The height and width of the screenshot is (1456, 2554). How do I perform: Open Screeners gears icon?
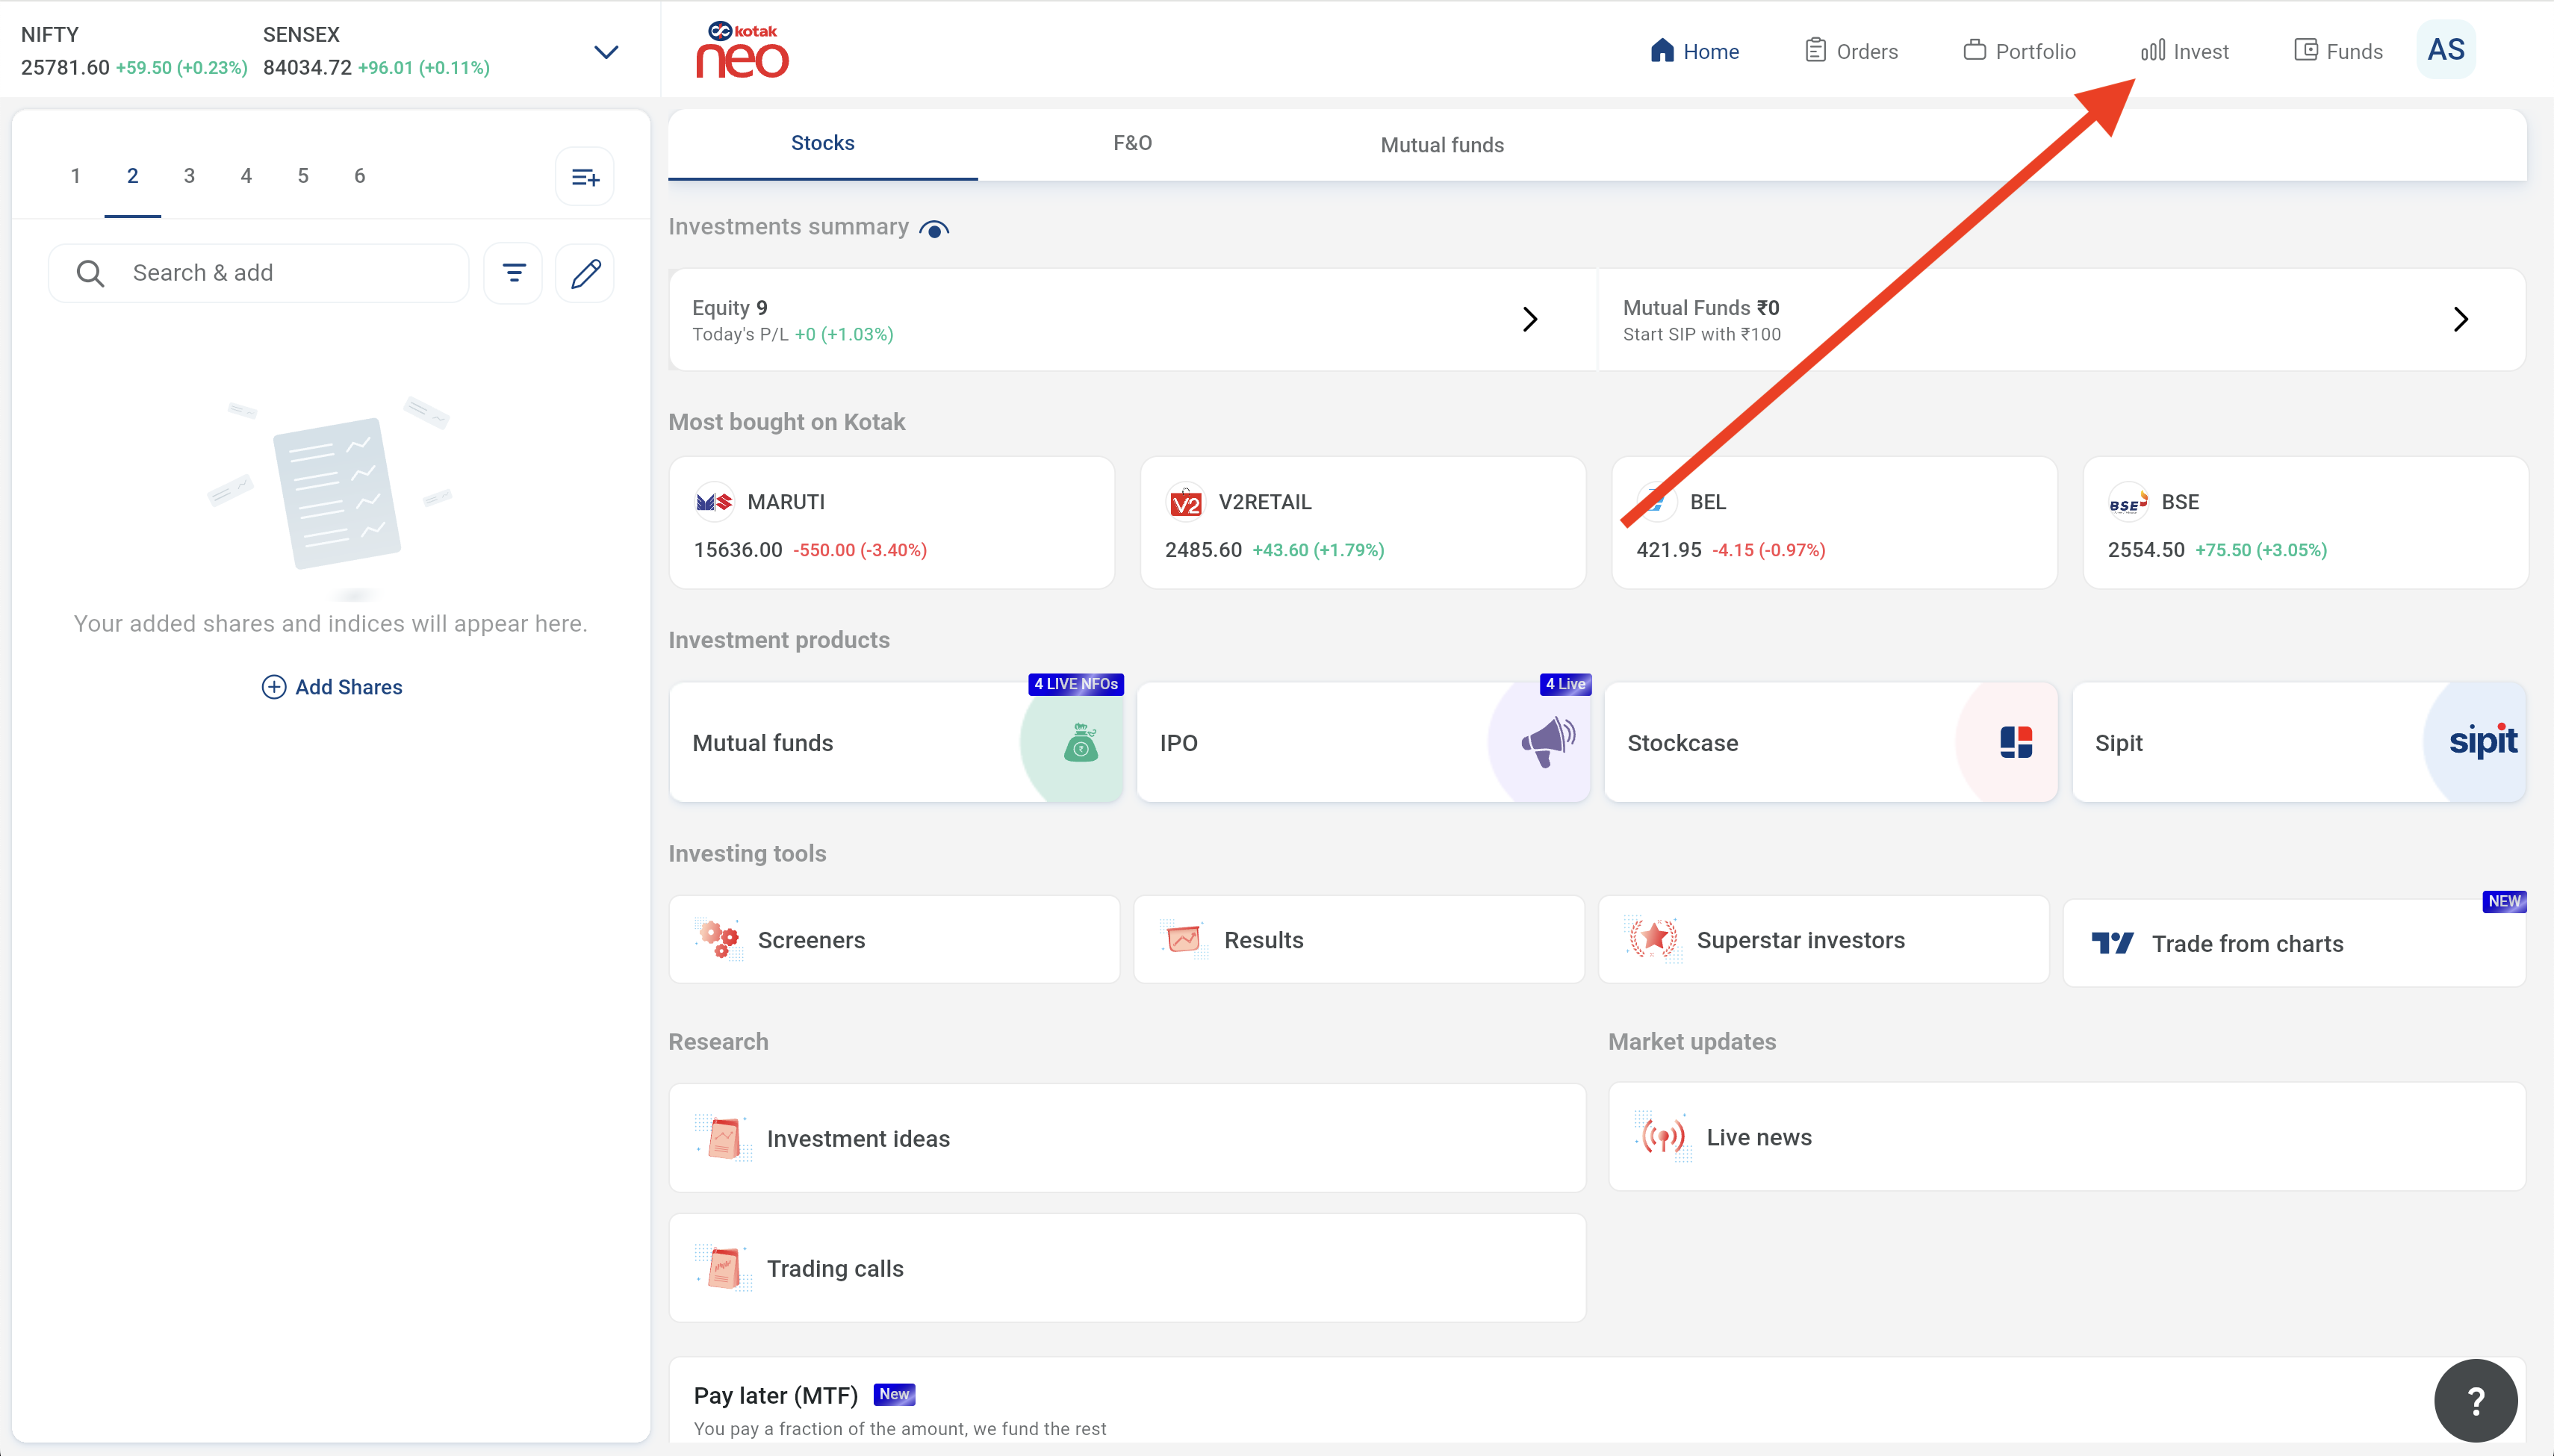tap(719, 939)
